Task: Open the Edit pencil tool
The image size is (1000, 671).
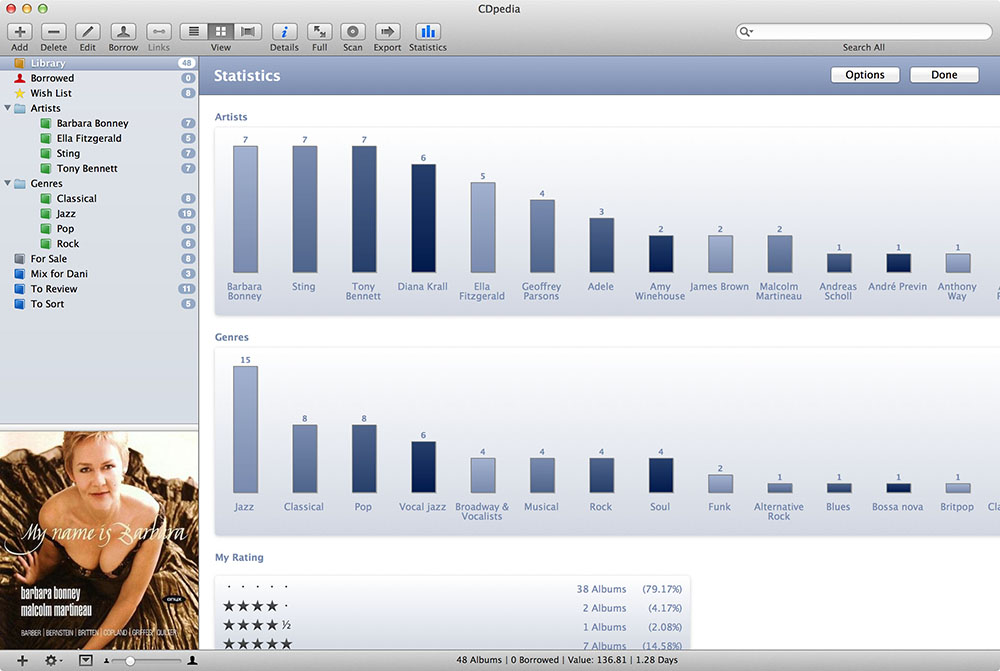Action: (88, 32)
